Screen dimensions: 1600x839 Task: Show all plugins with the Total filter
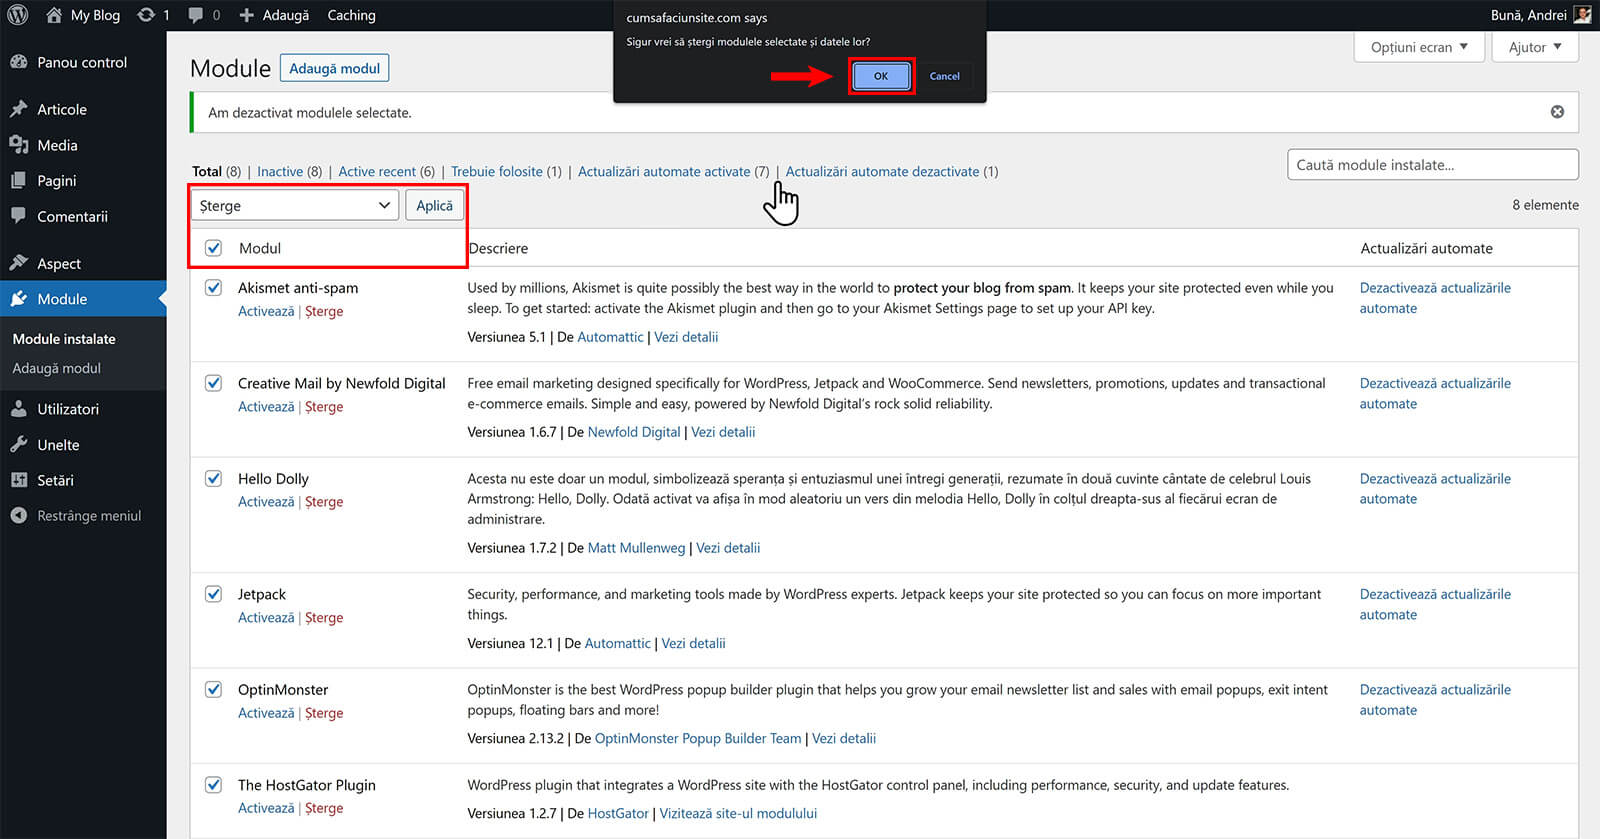216,172
